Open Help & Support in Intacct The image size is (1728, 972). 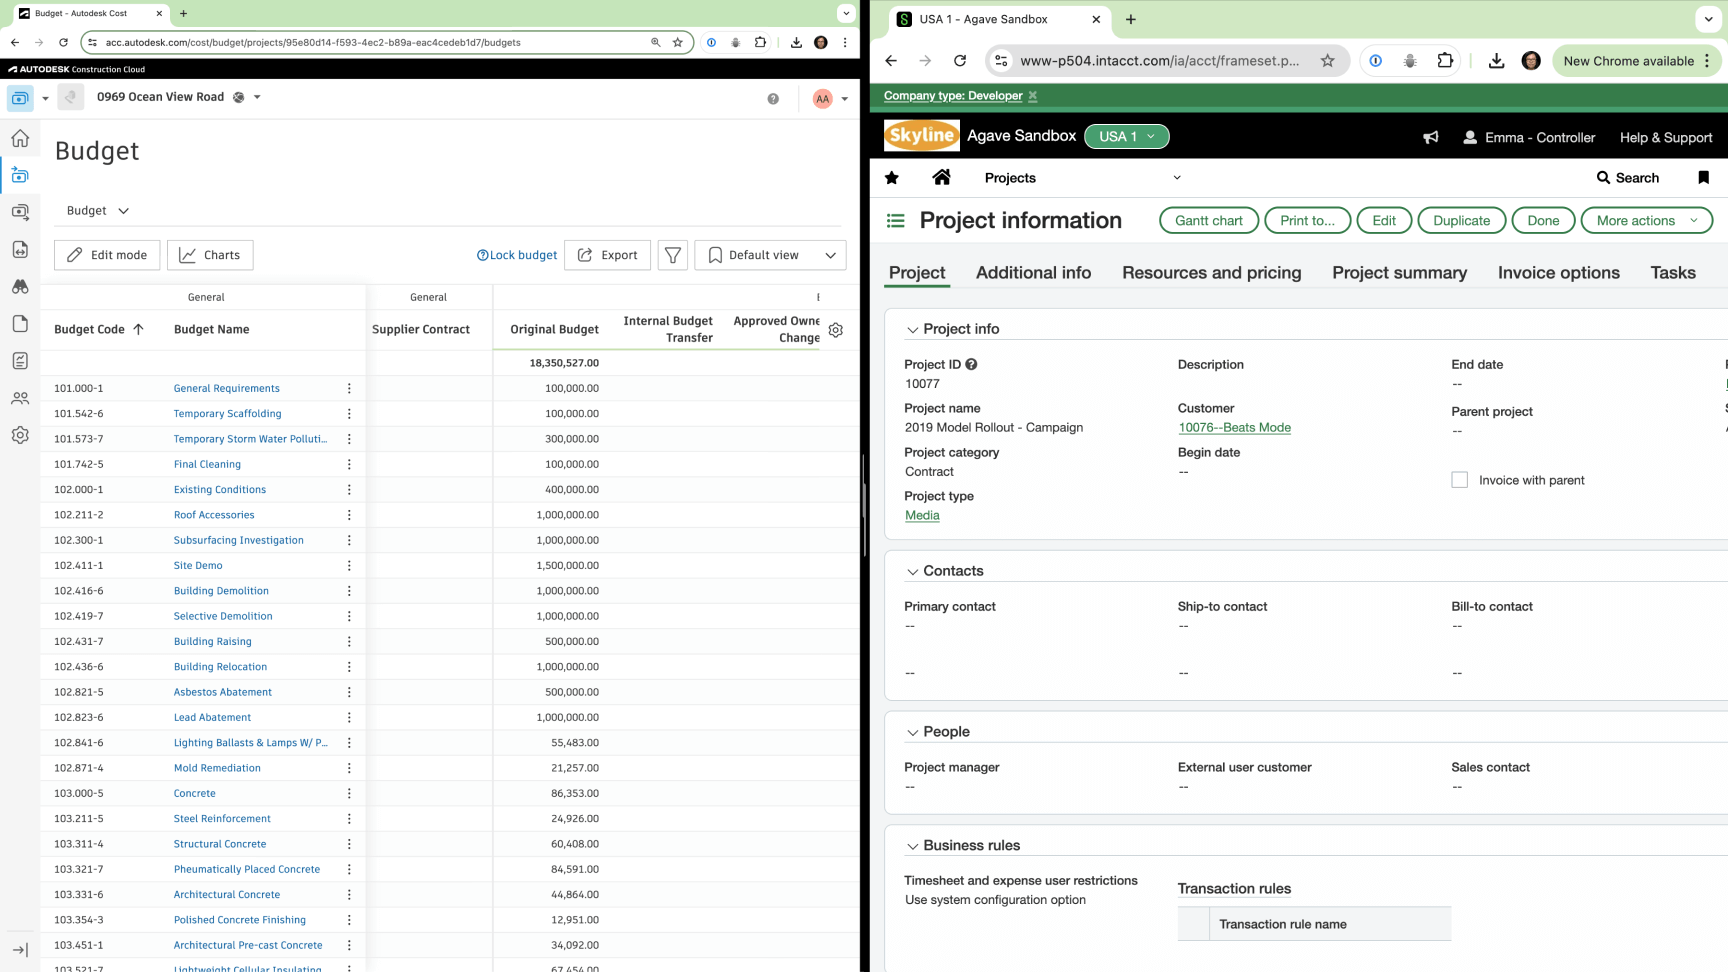click(x=1666, y=138)
